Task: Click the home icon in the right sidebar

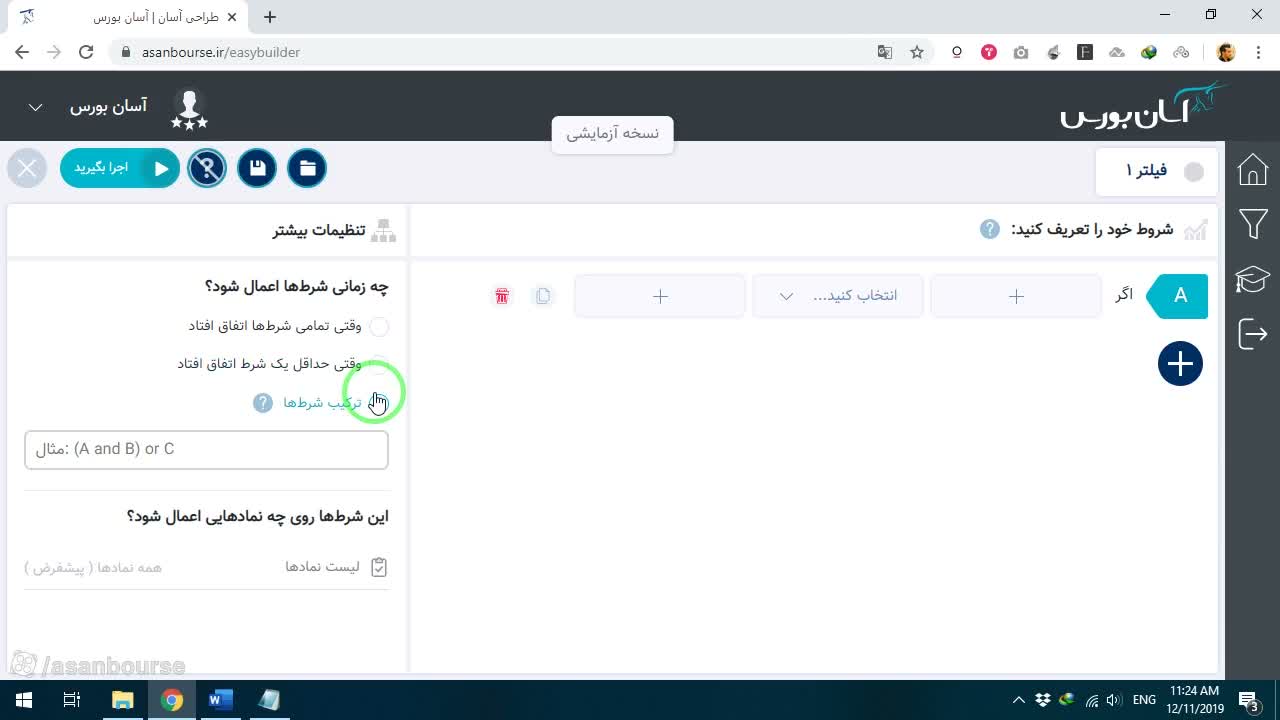Action: (1253, 170)
